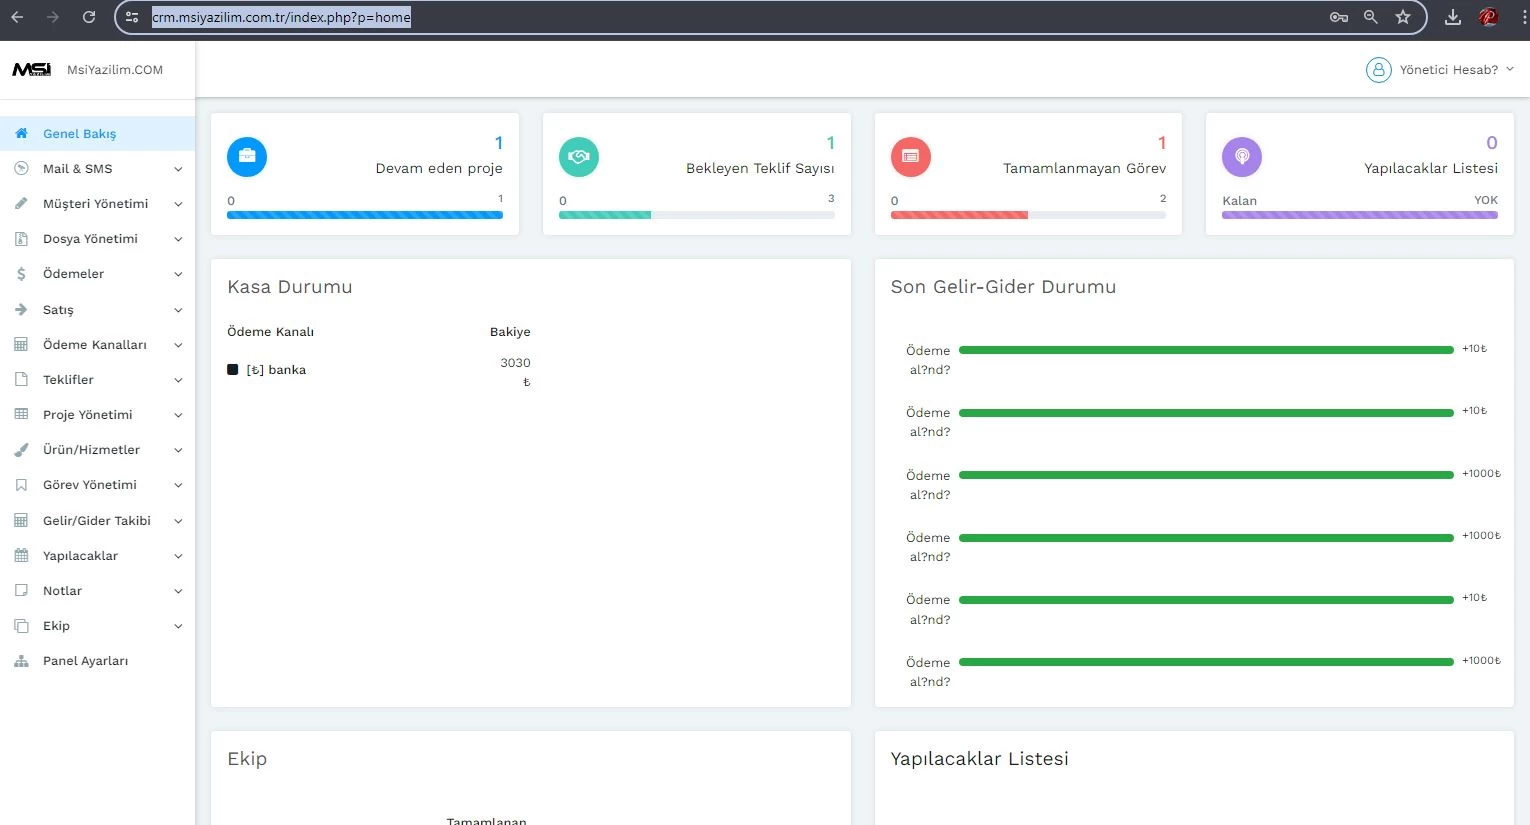The width and height of the screenshot is (1530, 825).
Task: Click the red incomplete tasks icon
Action: (x=910, y=157)
